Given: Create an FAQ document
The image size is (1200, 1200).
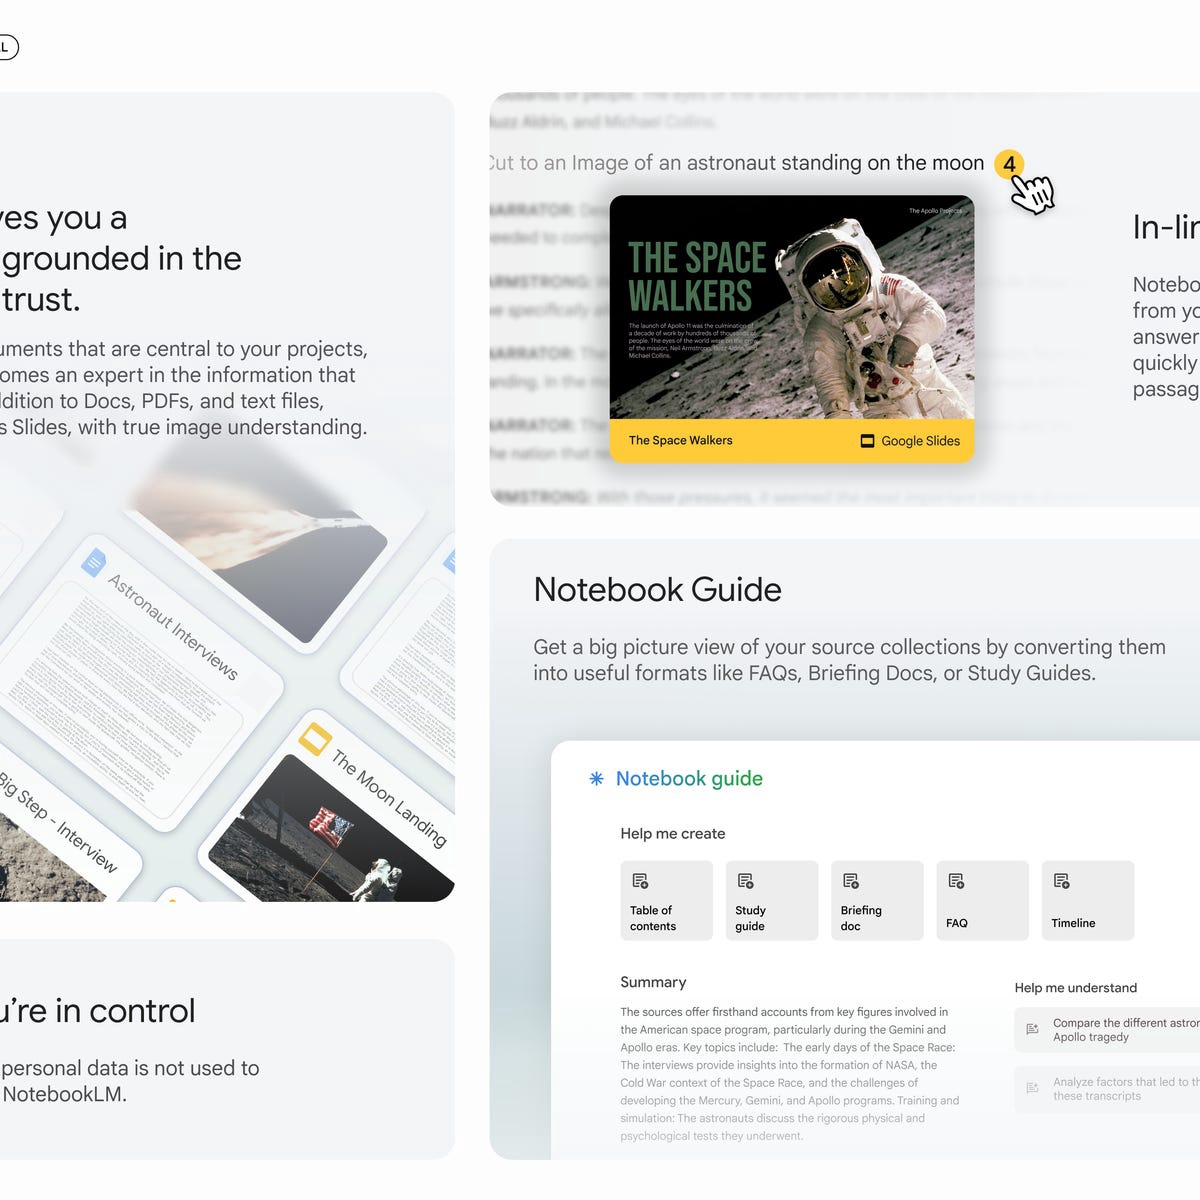Looking at the screenshot, I should pos(982,900).
